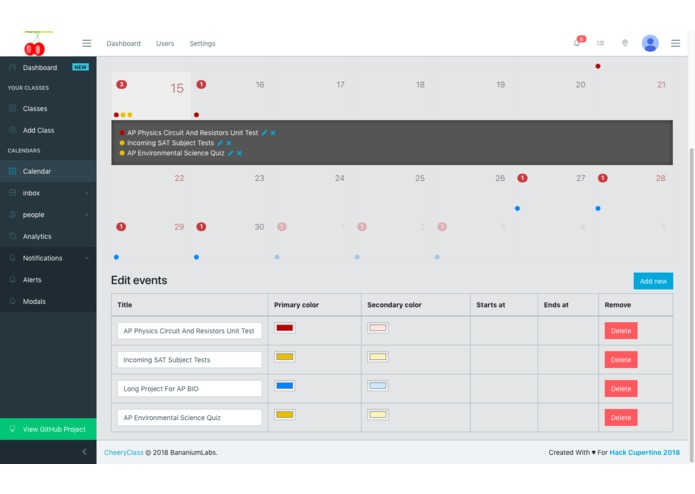Click the location pin icon in header
The height and width of the screenshot is (494, 695).
tap(625, 43)
